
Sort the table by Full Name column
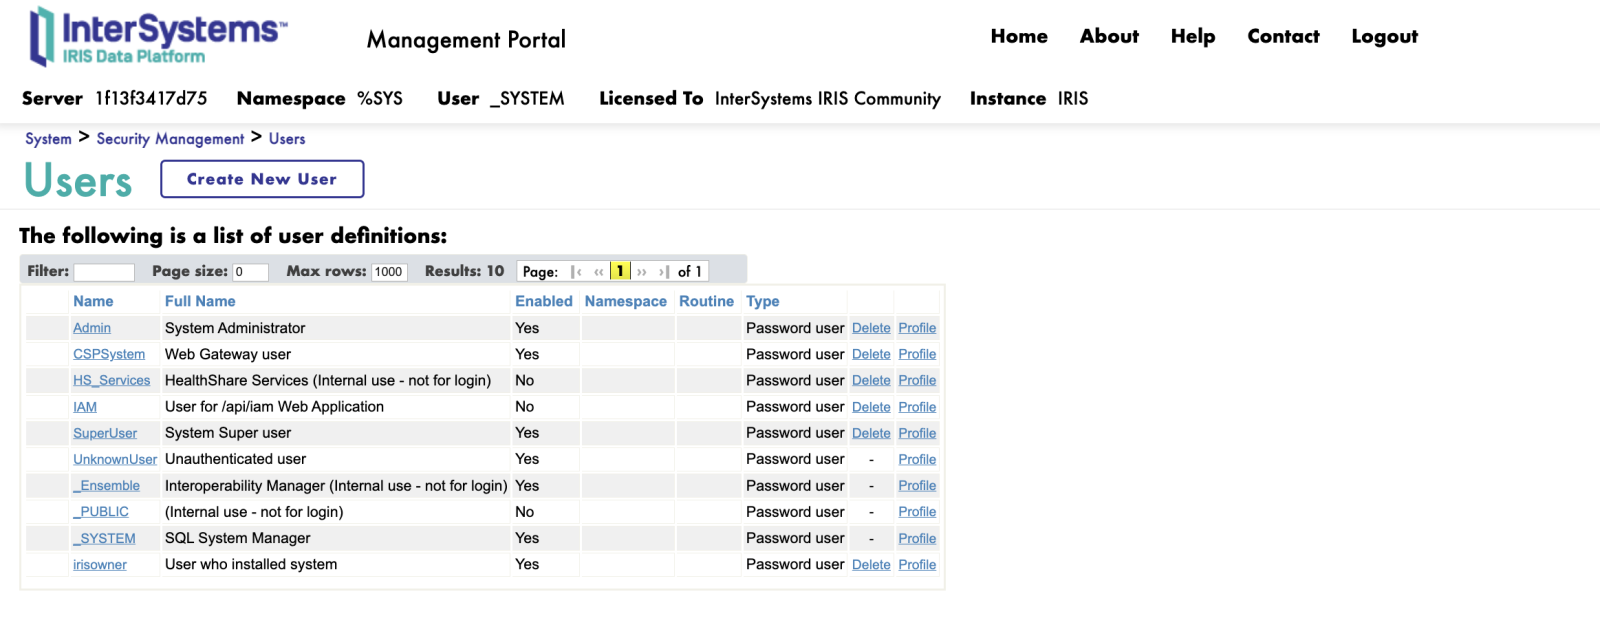click(200, 301)
